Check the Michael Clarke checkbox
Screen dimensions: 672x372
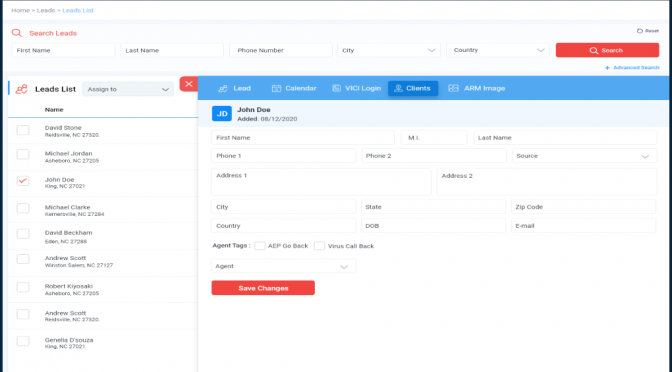(x=23, y=208)
